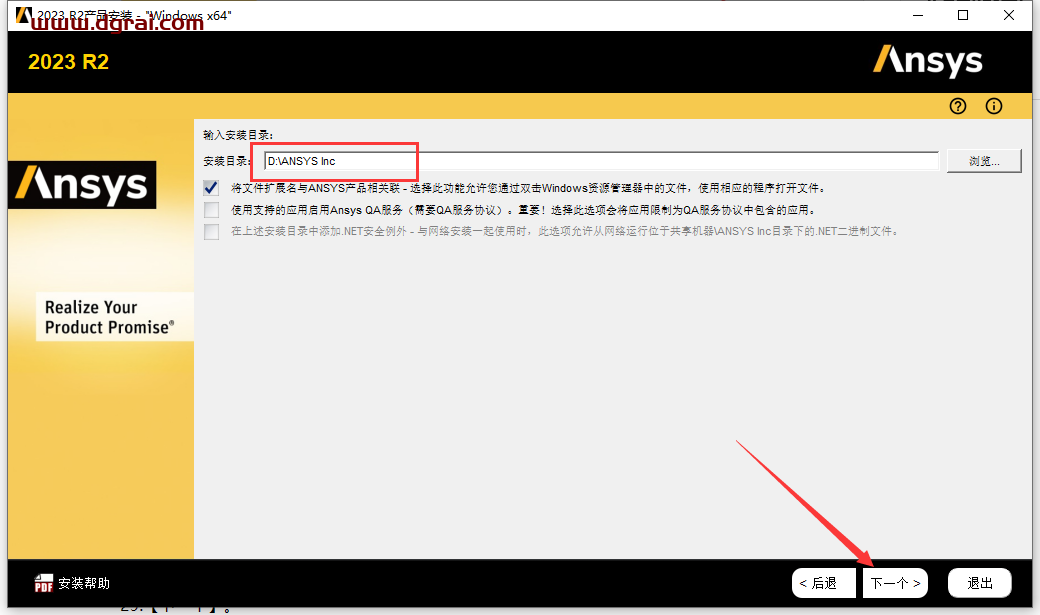
Task: Exit the installer with 退出 button
Action: point(980,583)
